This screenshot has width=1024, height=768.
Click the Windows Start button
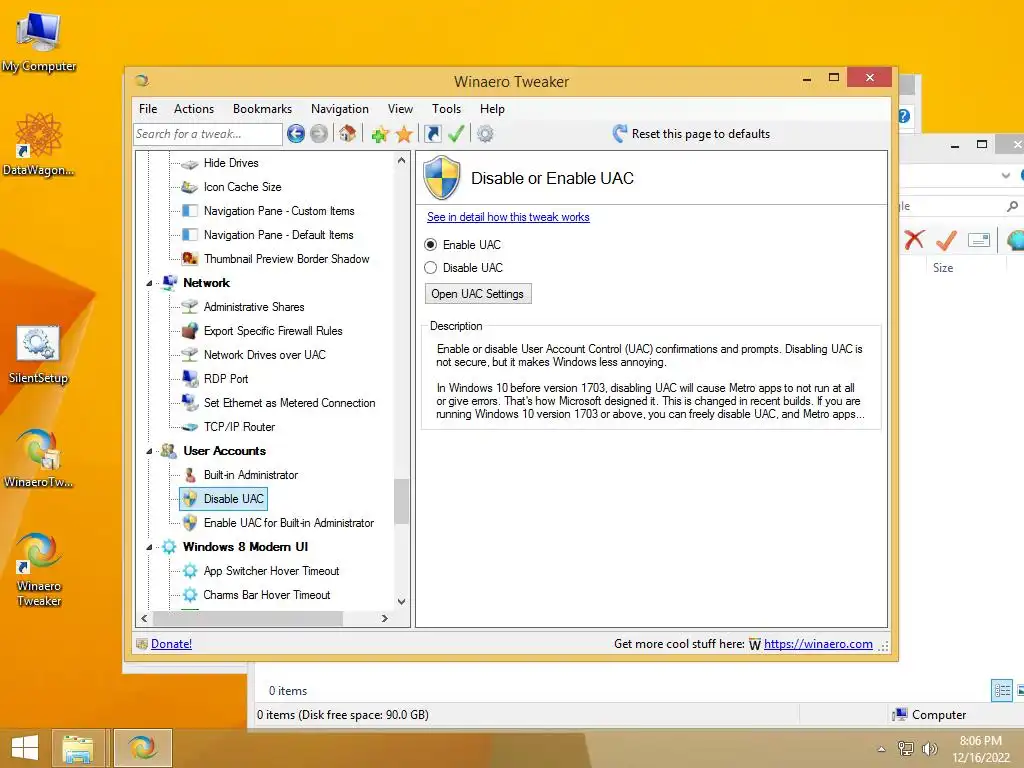point(25,748)
